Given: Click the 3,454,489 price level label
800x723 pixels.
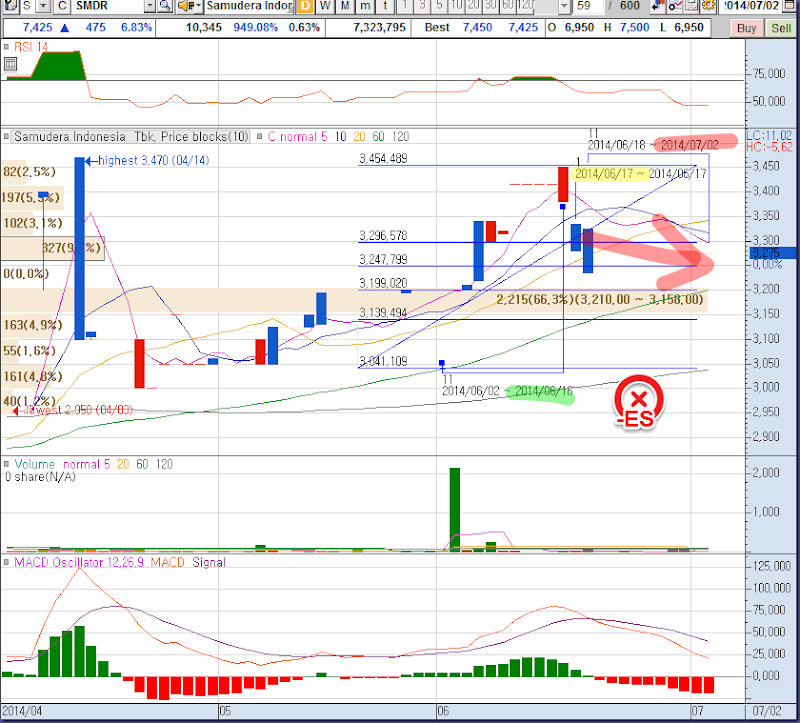Looking at the screenshot, I should (383, 159).
